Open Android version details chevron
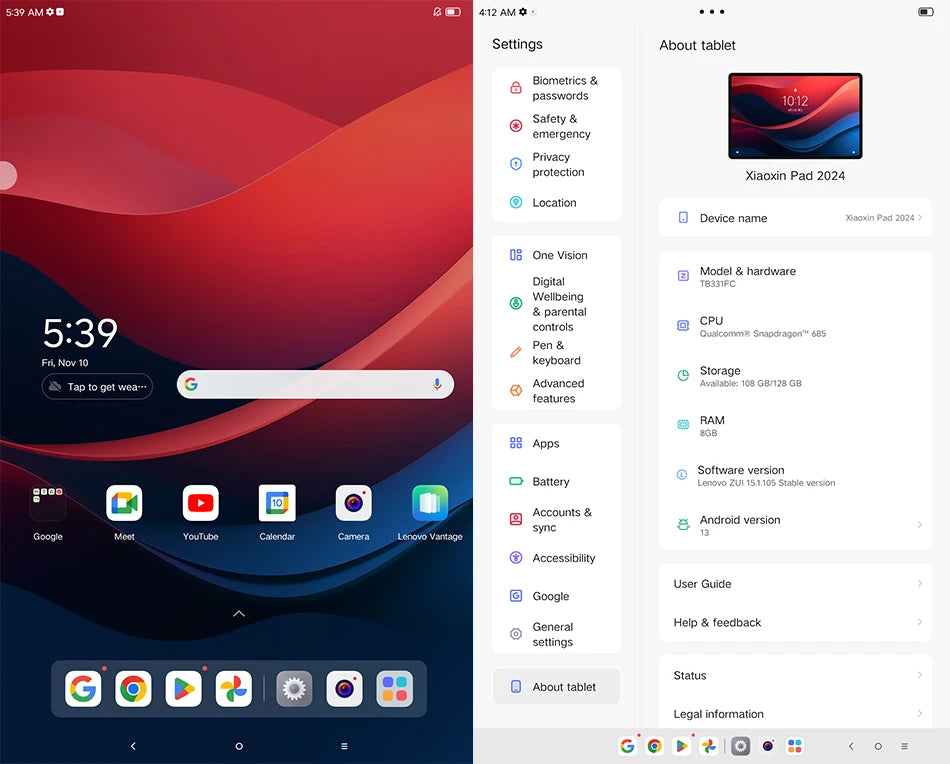 (x=919, y=525)
